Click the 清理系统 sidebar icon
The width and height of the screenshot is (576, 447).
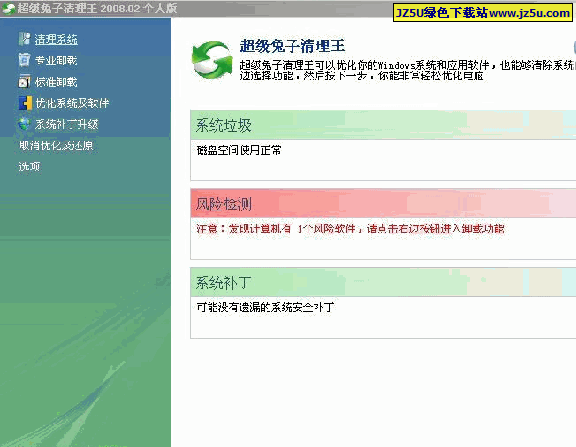(24, 39)
